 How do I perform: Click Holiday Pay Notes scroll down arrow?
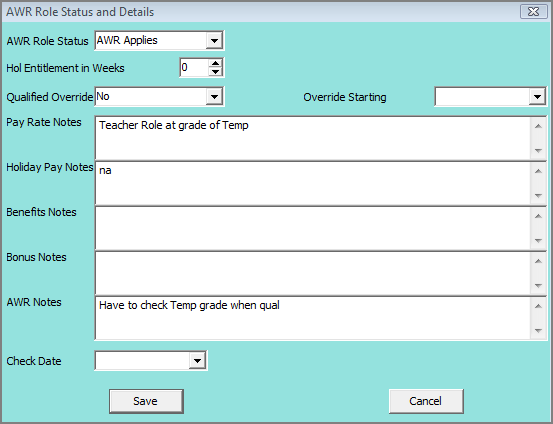pyautogui.click(x=538, y=195)
